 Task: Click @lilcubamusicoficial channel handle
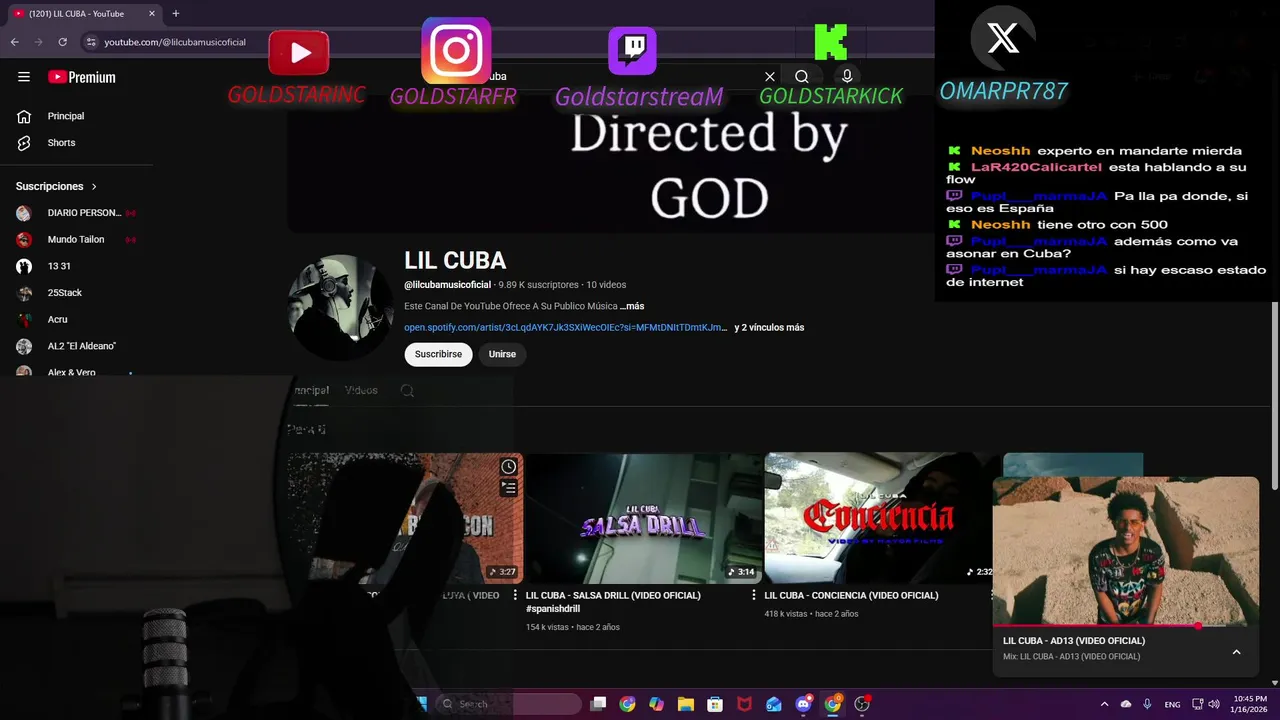[447, 285]
